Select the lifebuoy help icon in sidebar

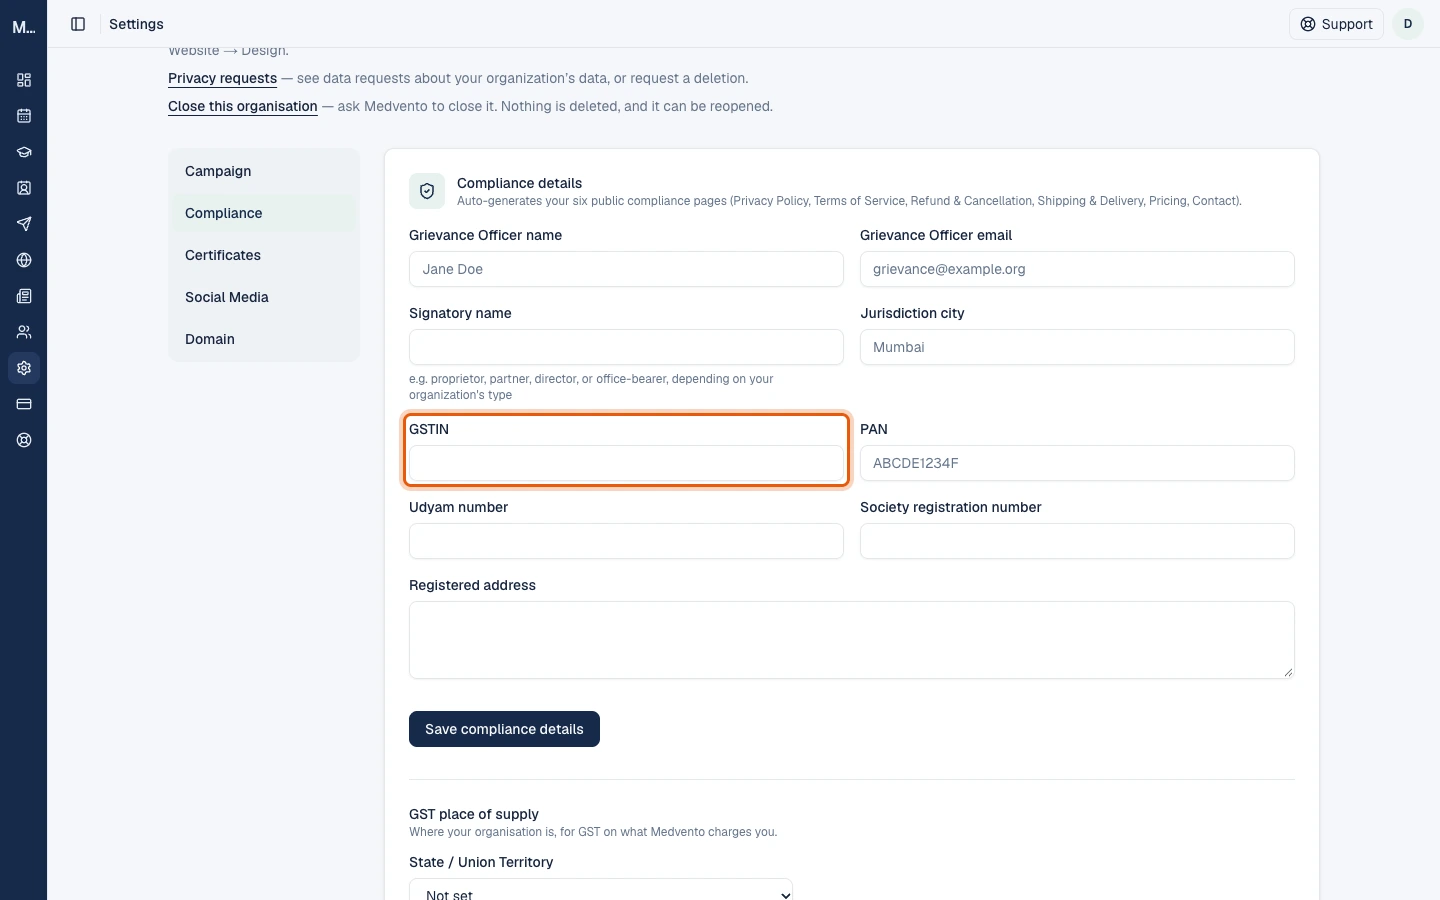[24, 440]
